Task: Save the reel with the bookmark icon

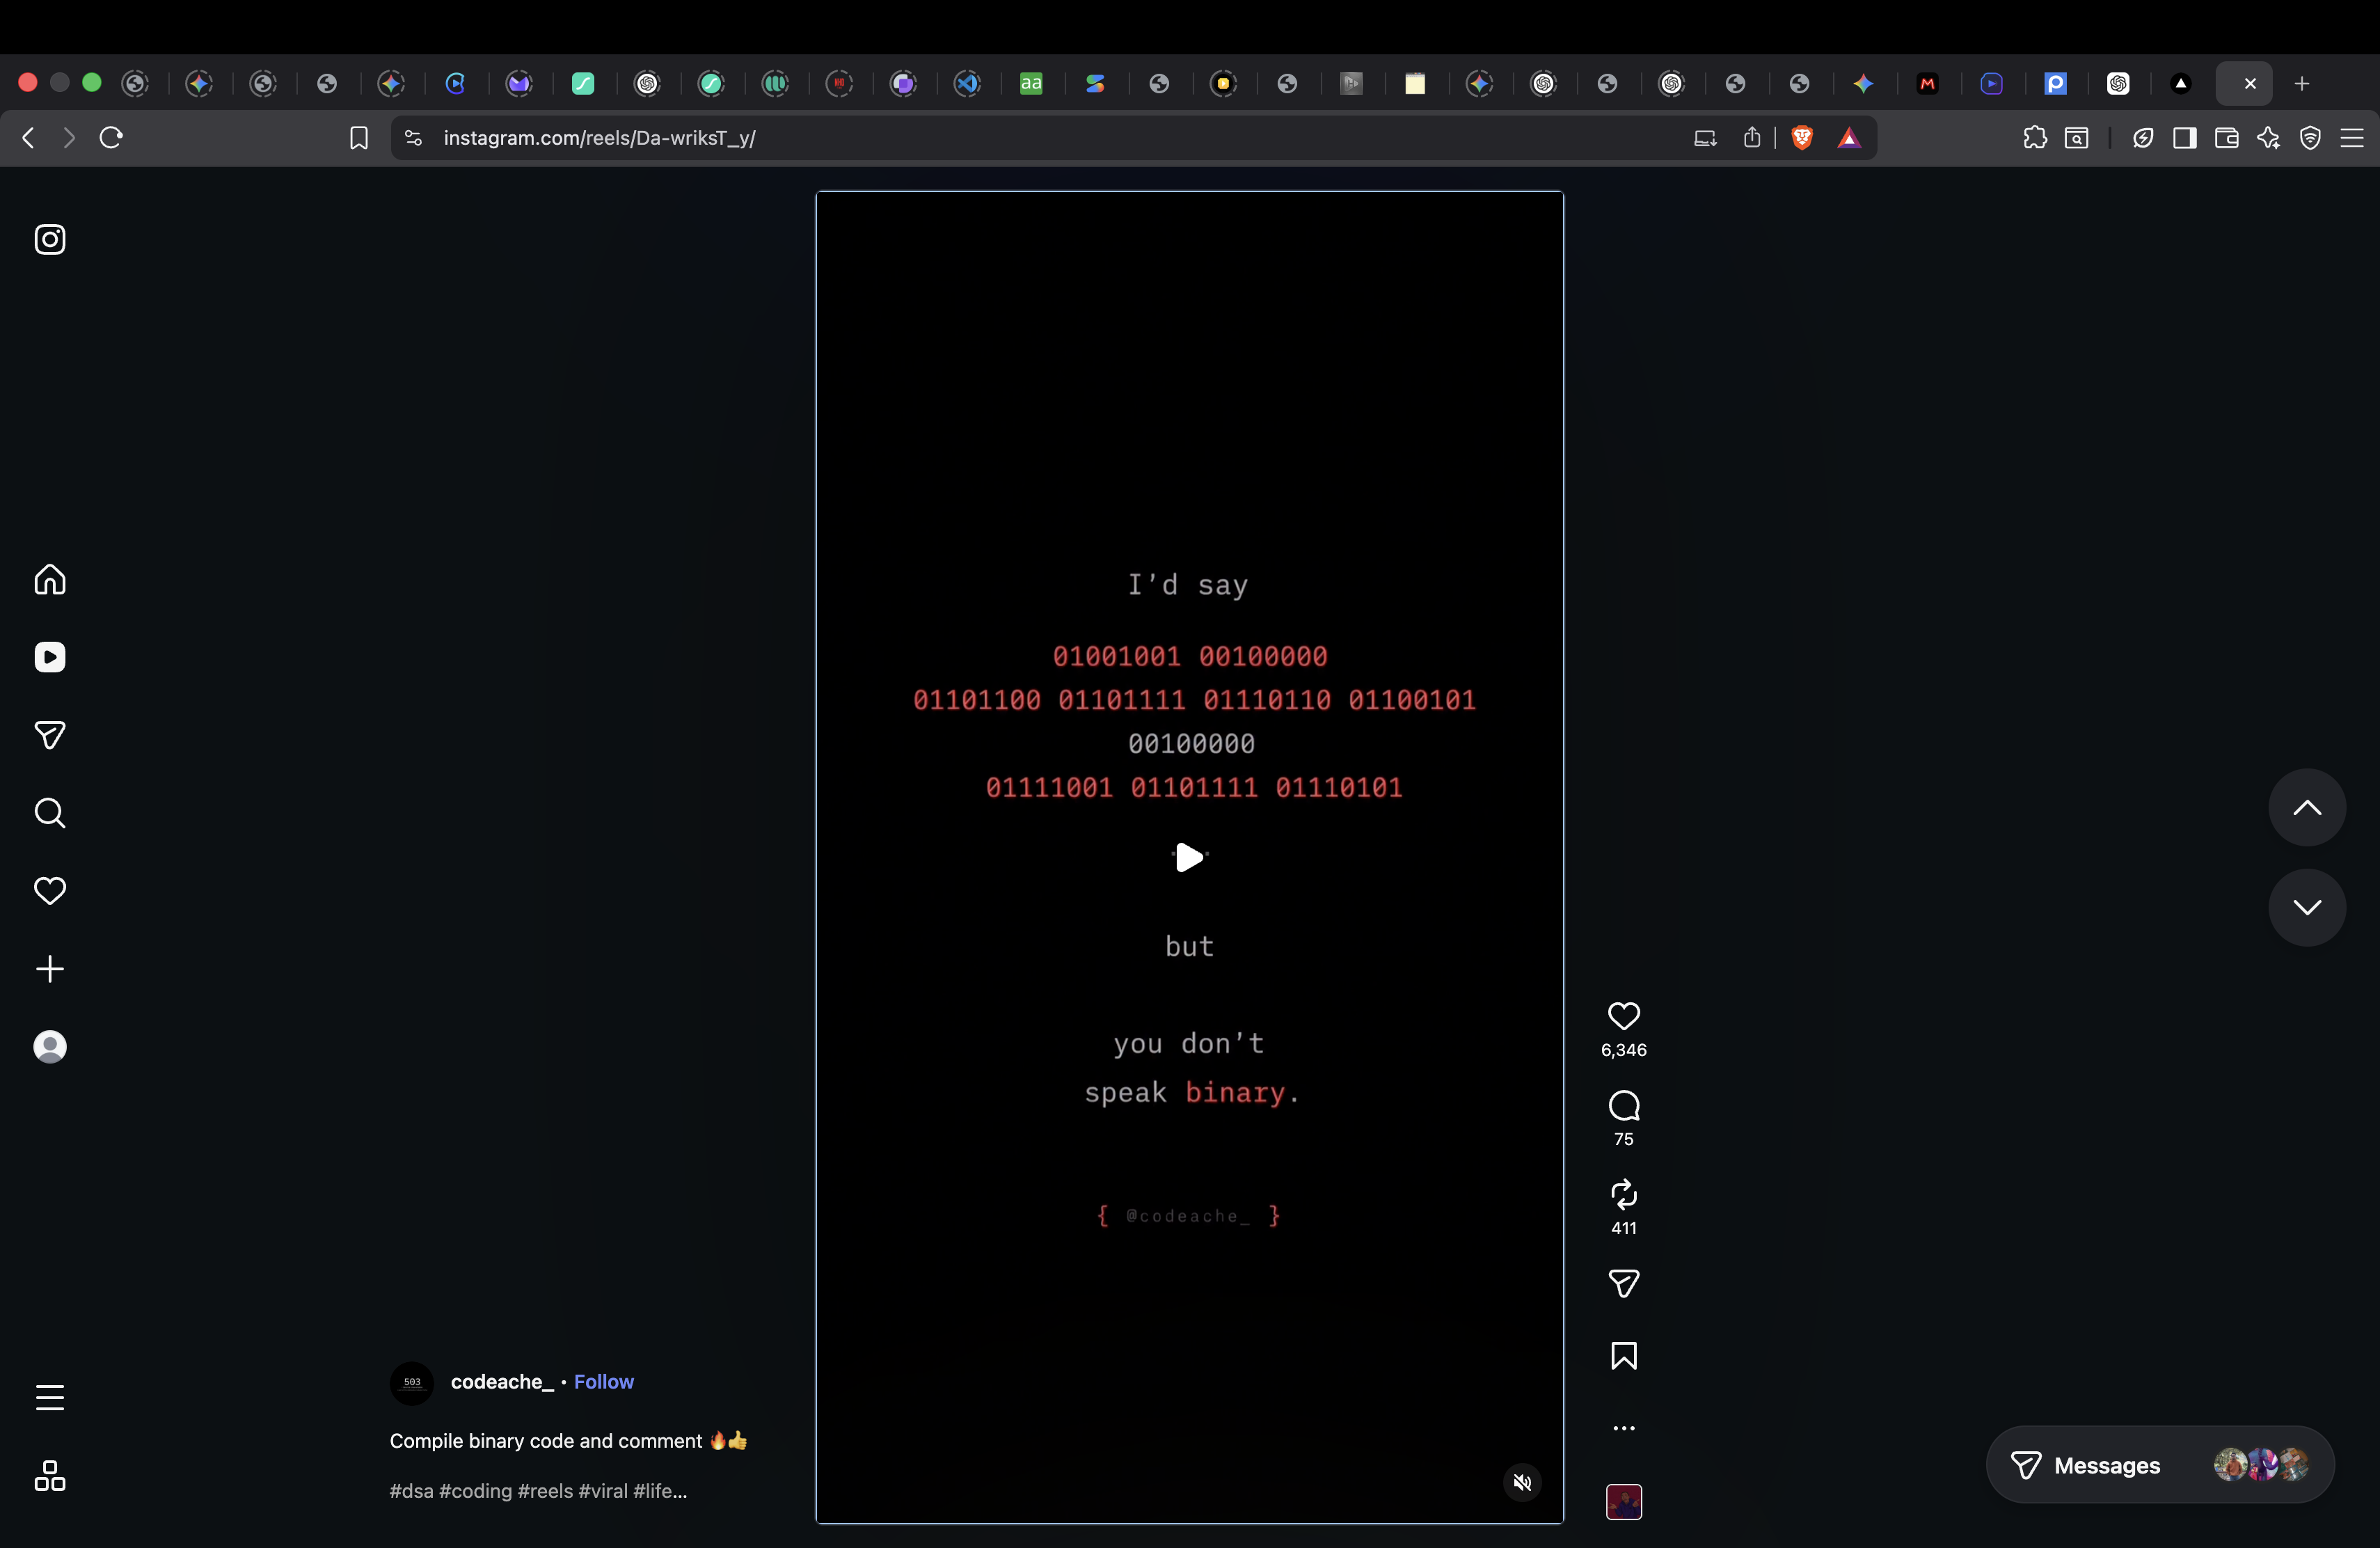Action: pyautogui.click(x=1623, y=1355)
